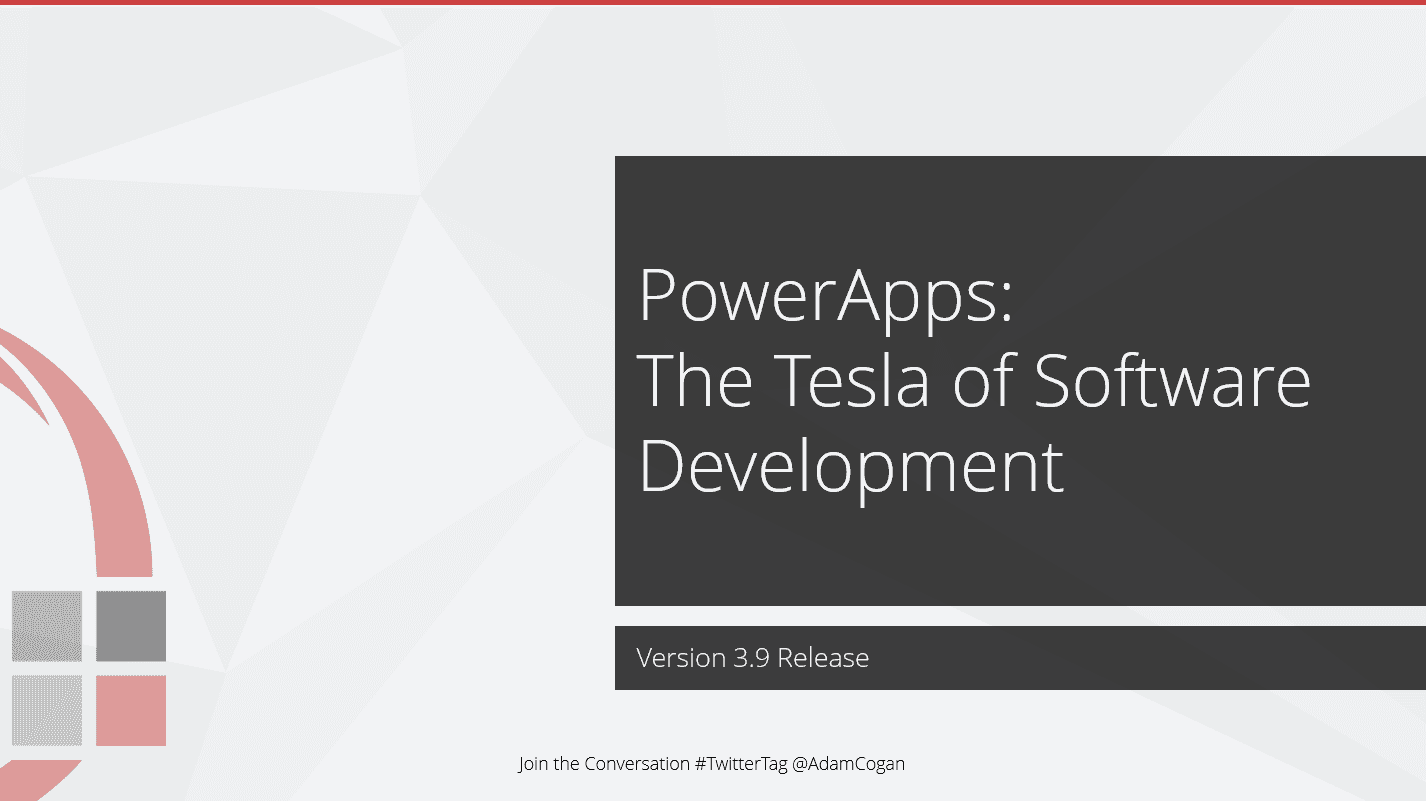Click empty right side of subtitle bar

pos(1200,658)
